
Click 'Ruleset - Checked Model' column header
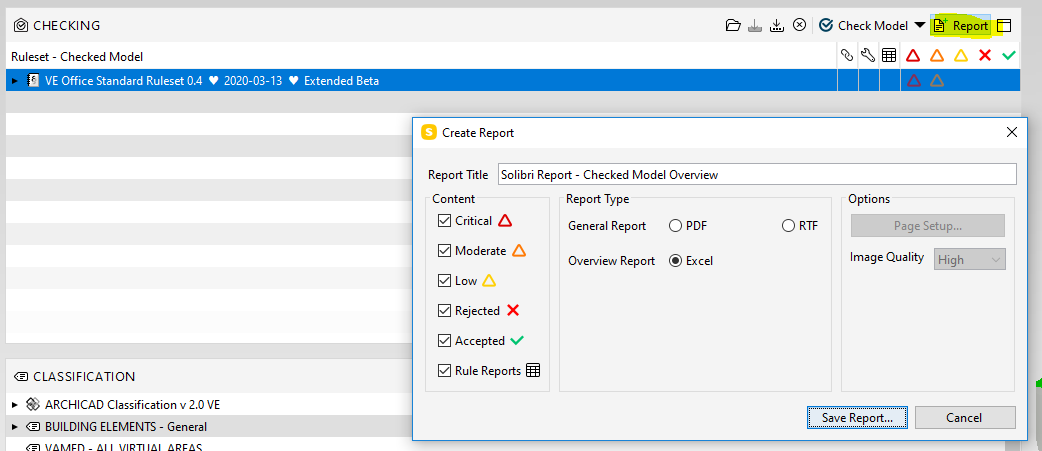point(77,57)
